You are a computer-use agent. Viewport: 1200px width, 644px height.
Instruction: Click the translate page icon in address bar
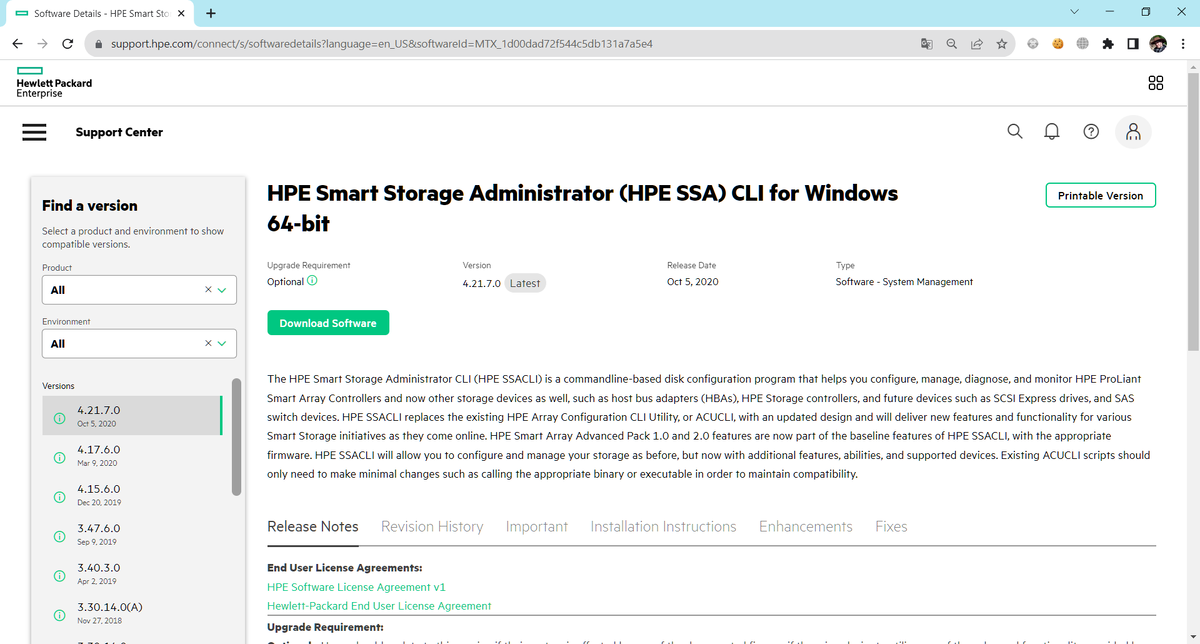(x=926, y=44)
